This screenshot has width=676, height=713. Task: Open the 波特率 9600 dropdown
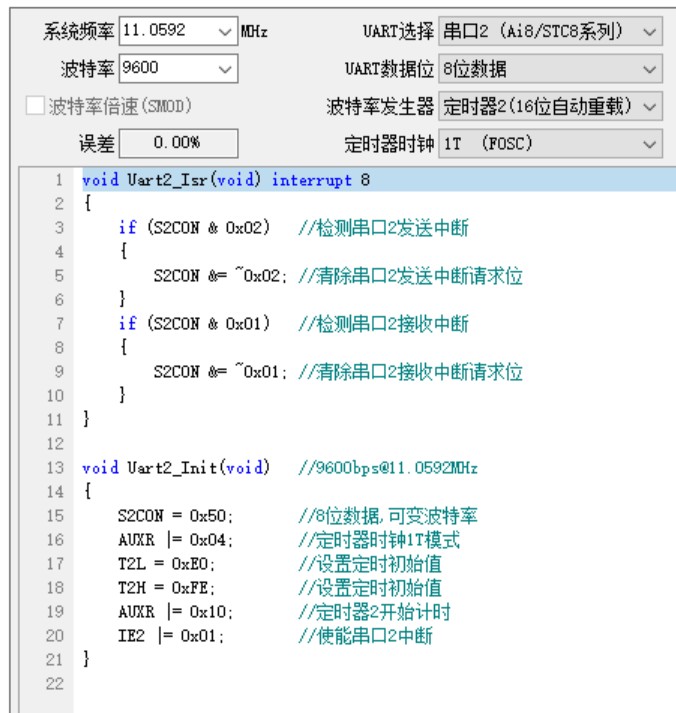click(178, 68)
